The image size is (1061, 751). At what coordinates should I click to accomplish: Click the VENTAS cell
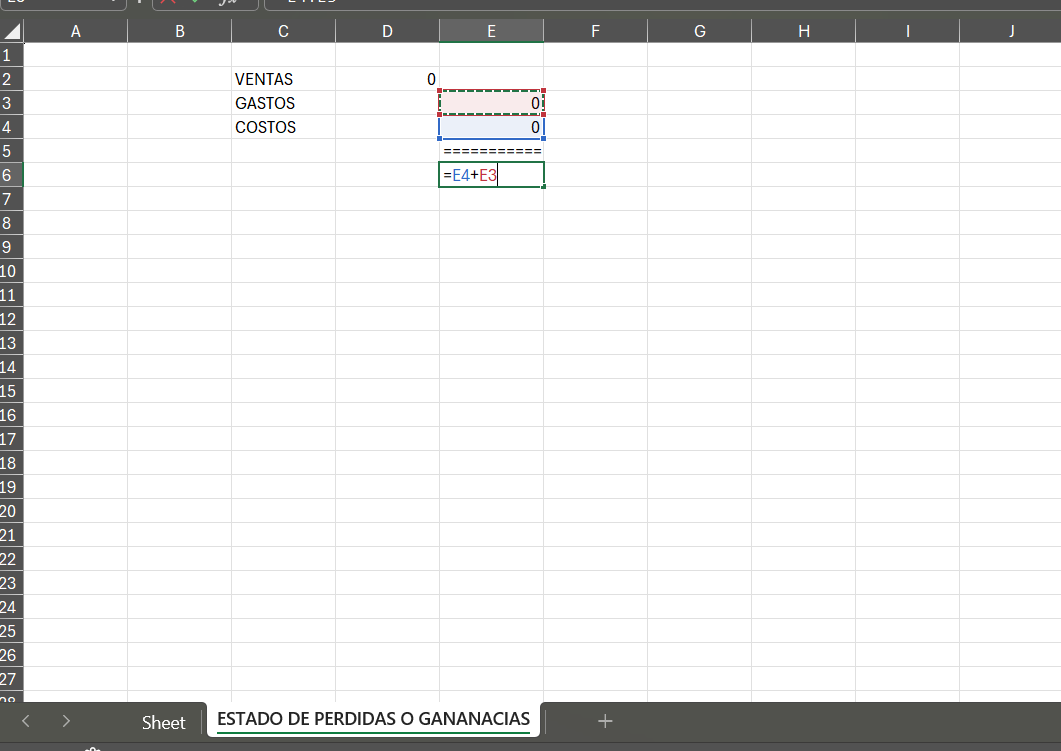point(284,79)
